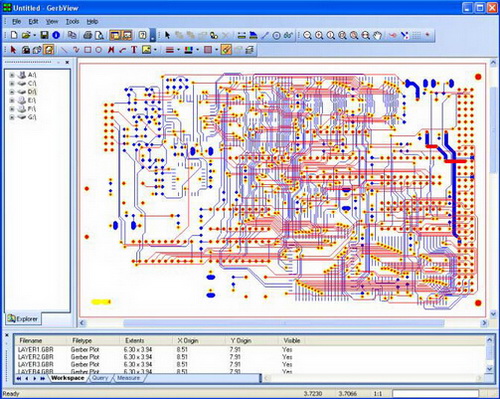Open the color palette dropdown swatch
Image resolution: width=500 pixels, height=399 pixels.
tap(189, 50)
